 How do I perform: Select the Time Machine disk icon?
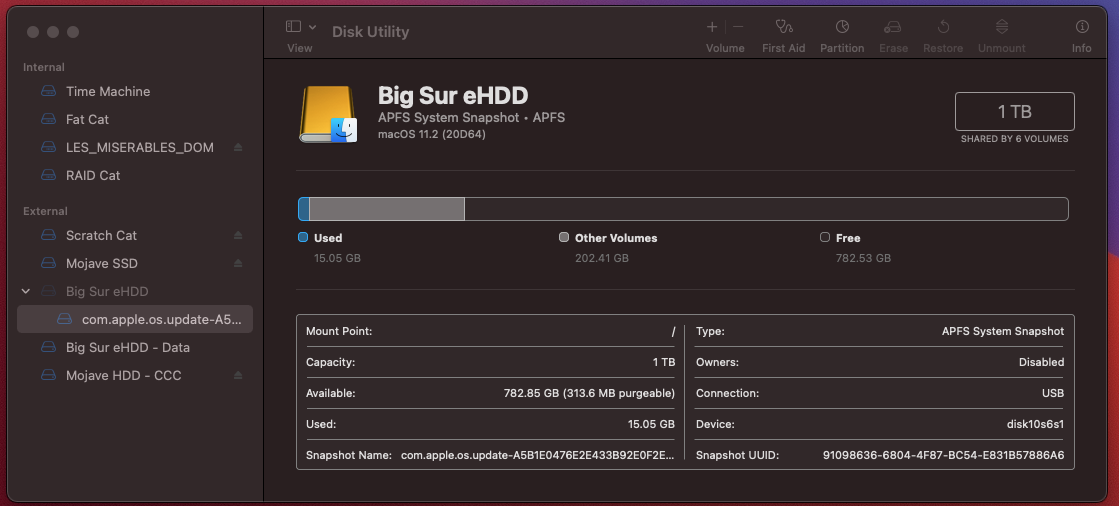click(48, 91)
